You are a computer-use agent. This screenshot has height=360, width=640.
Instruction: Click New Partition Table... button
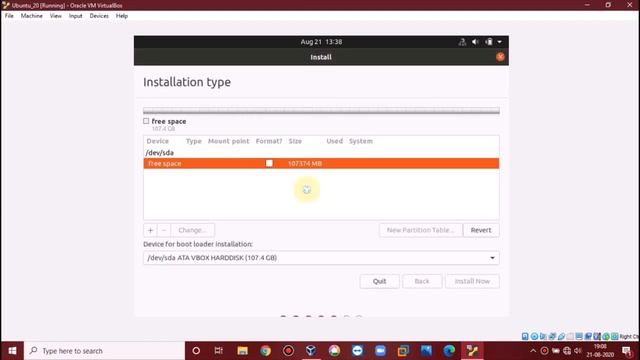[420, 230]
